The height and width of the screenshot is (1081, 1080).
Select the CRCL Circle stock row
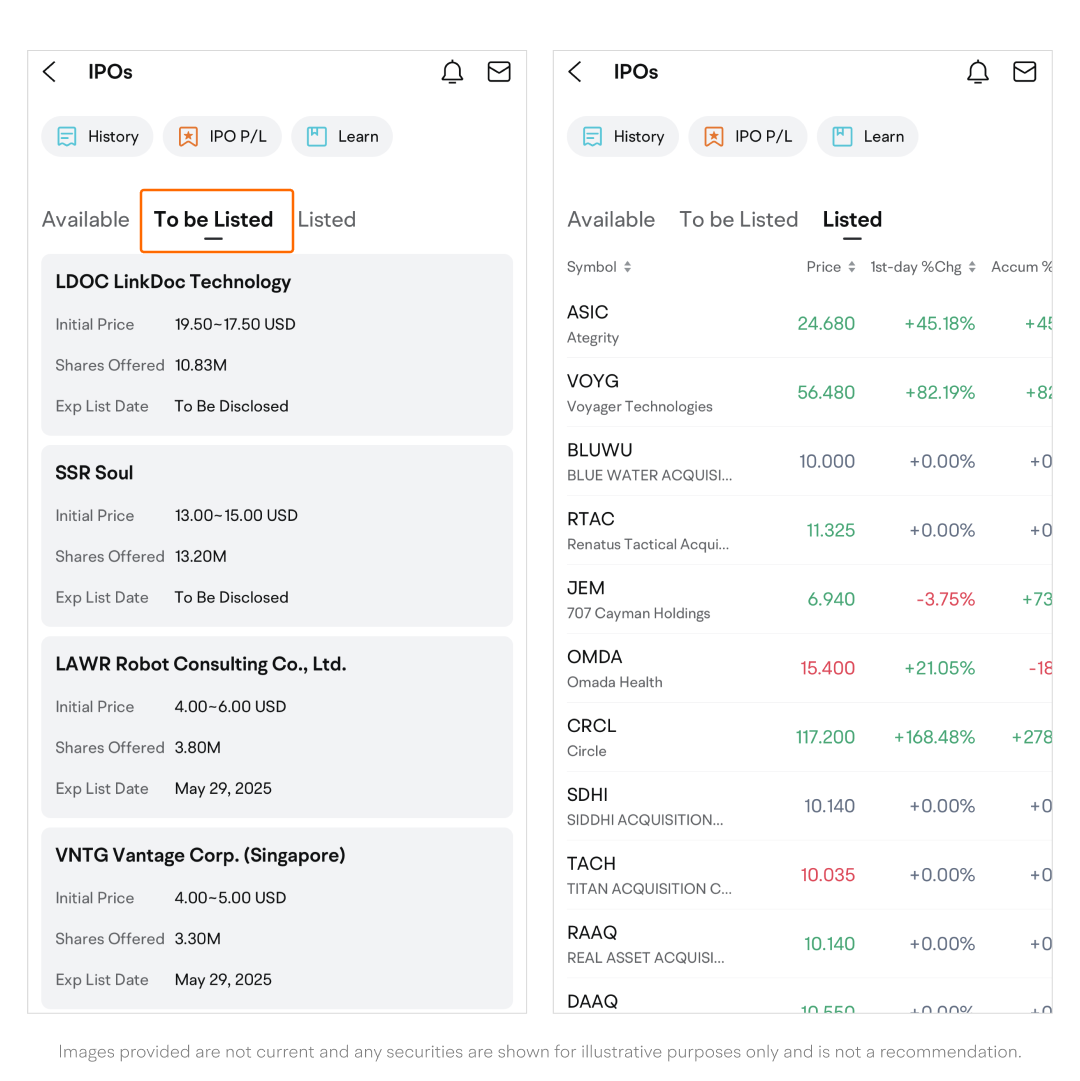tap(800, 737)
